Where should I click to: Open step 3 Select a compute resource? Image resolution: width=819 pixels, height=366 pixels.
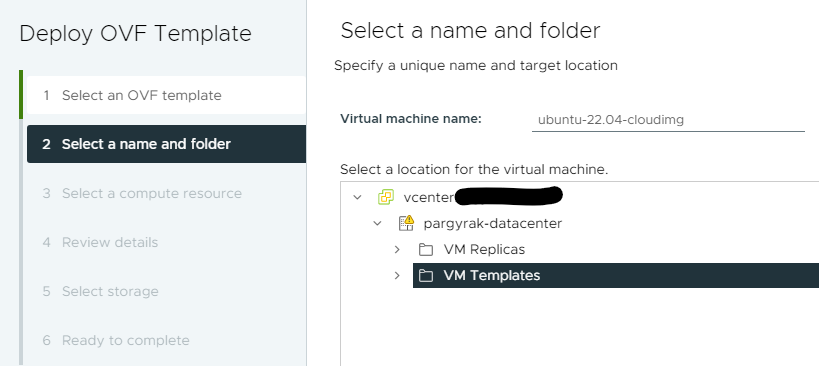point(166,193)
